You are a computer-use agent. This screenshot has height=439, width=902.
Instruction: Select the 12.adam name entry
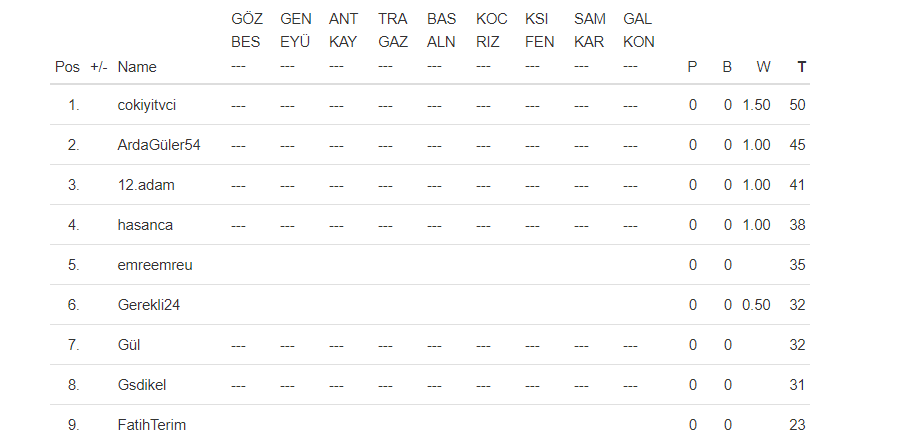pos(146,185)
